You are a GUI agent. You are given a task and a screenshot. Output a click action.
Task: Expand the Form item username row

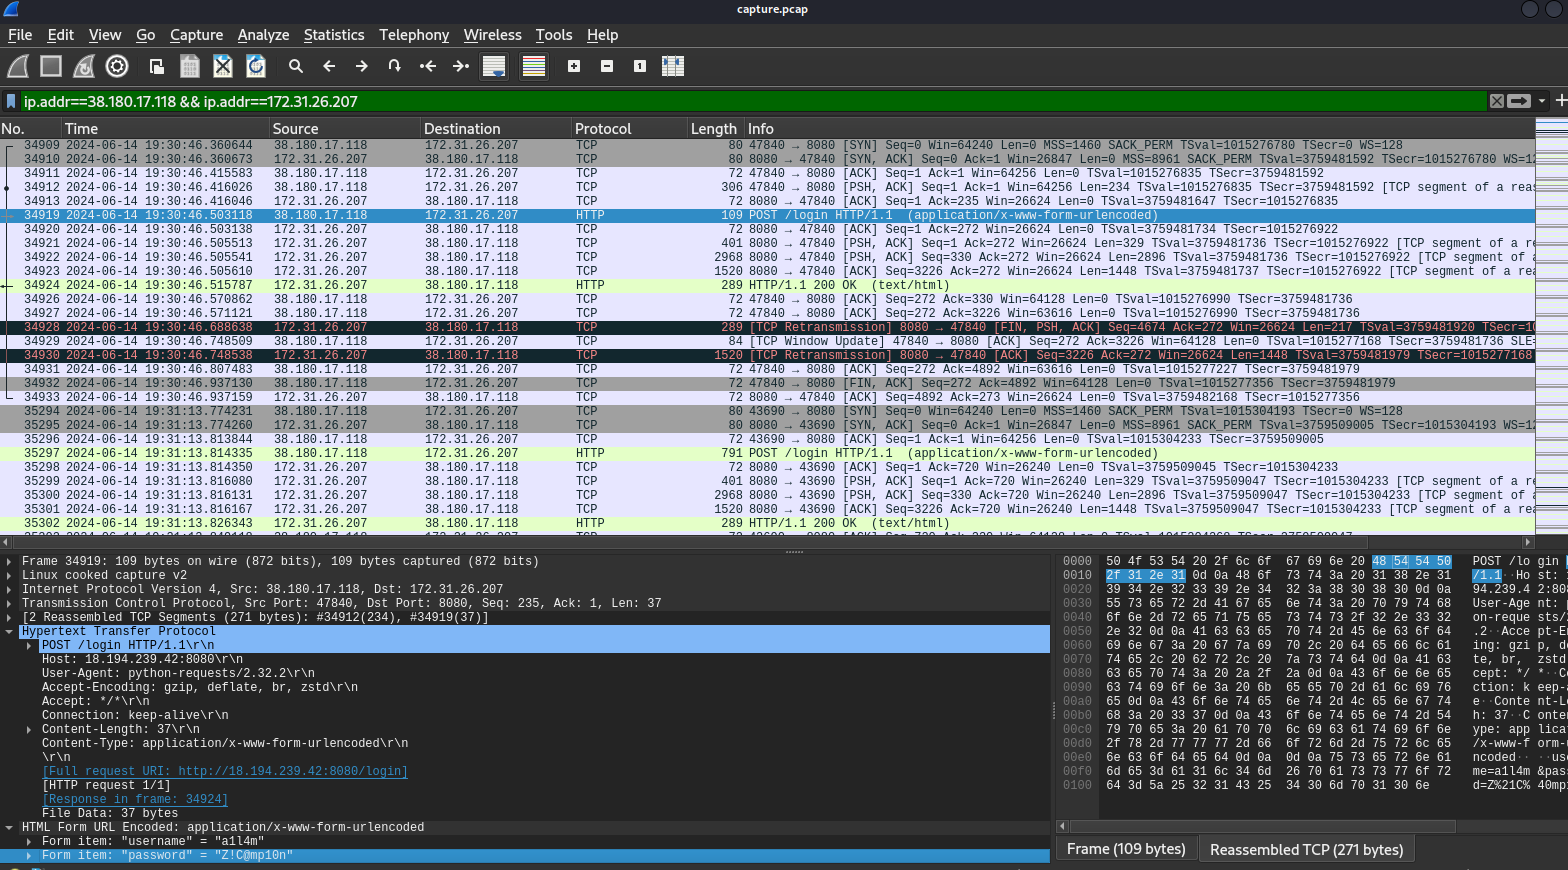(29, 842)
